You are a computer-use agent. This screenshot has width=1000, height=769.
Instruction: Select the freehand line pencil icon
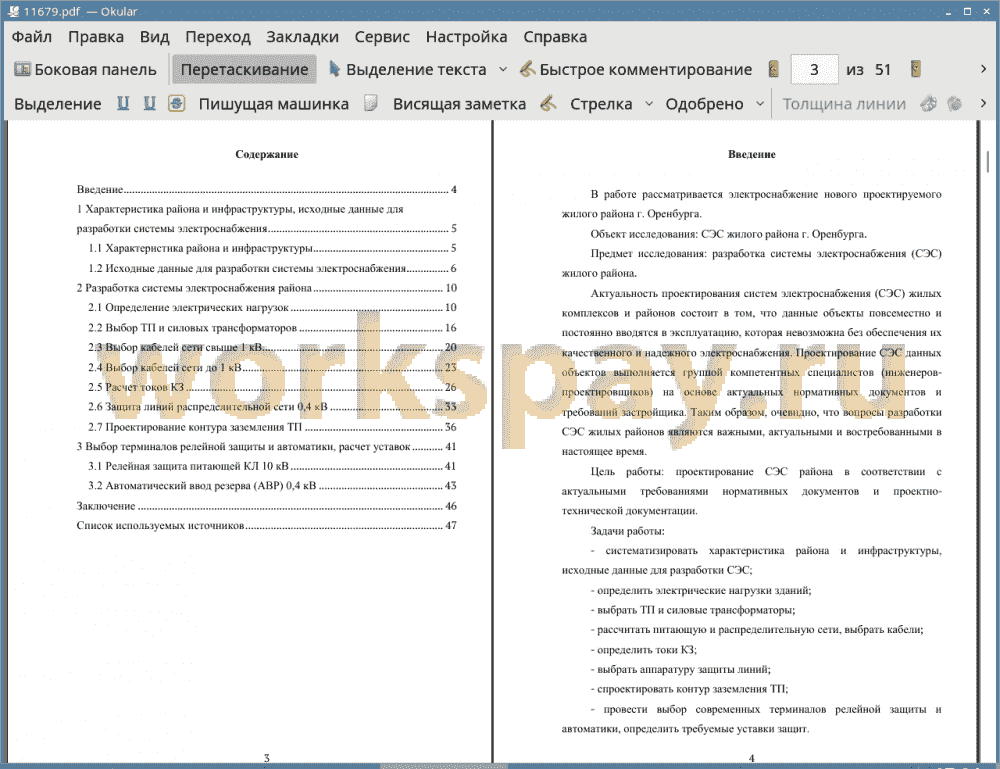548,103
